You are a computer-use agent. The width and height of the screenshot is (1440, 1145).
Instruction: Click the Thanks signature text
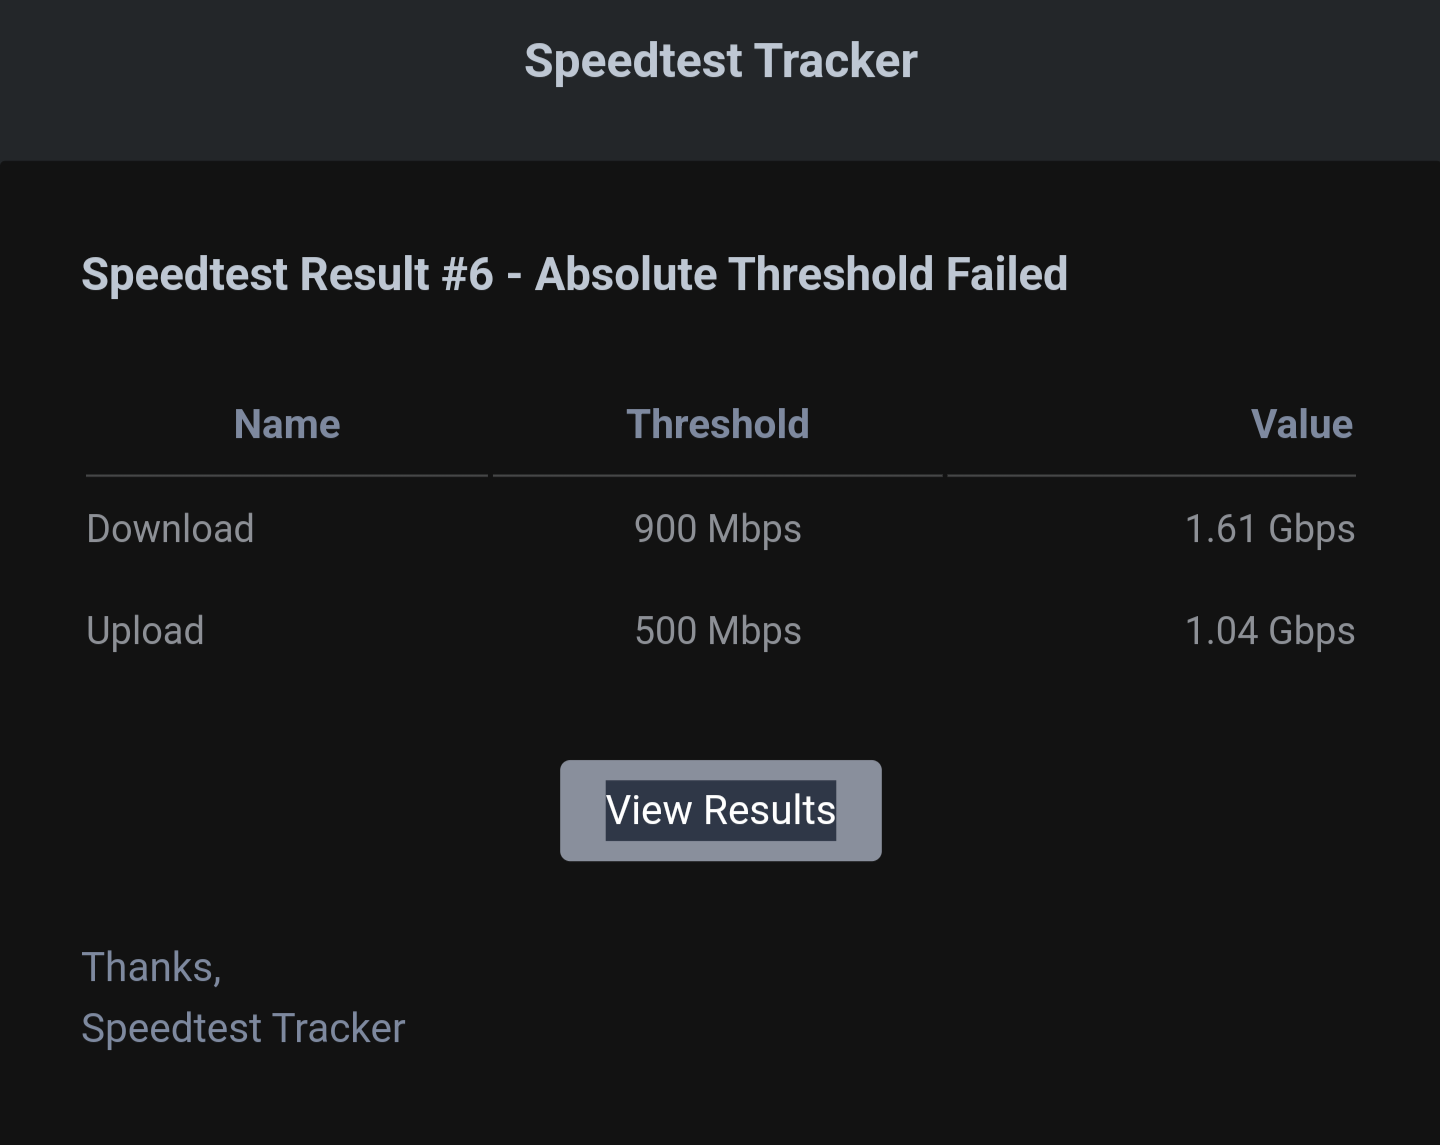pyautogui.click(x=151, y=966)
